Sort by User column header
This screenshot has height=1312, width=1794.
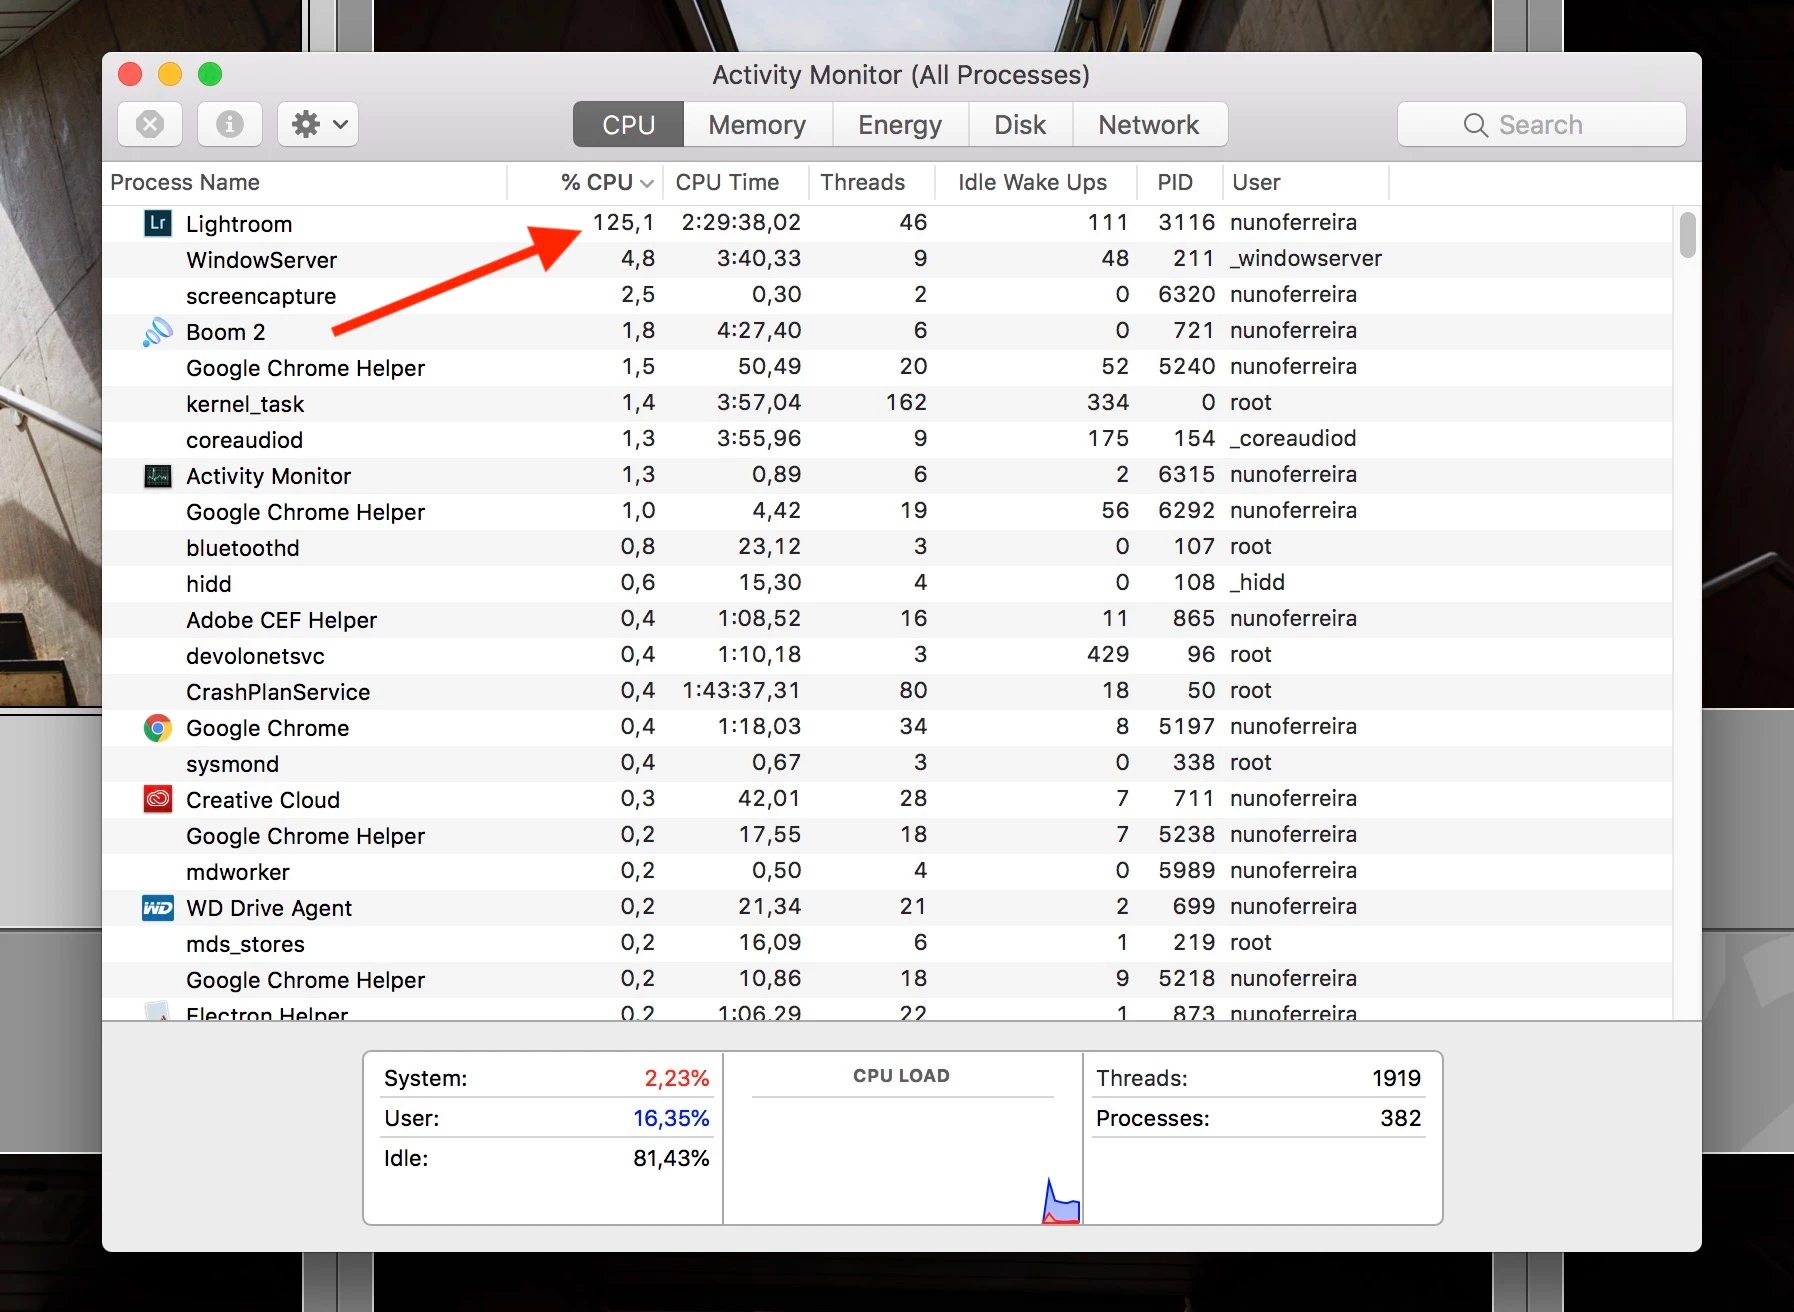click(1305, 182)
